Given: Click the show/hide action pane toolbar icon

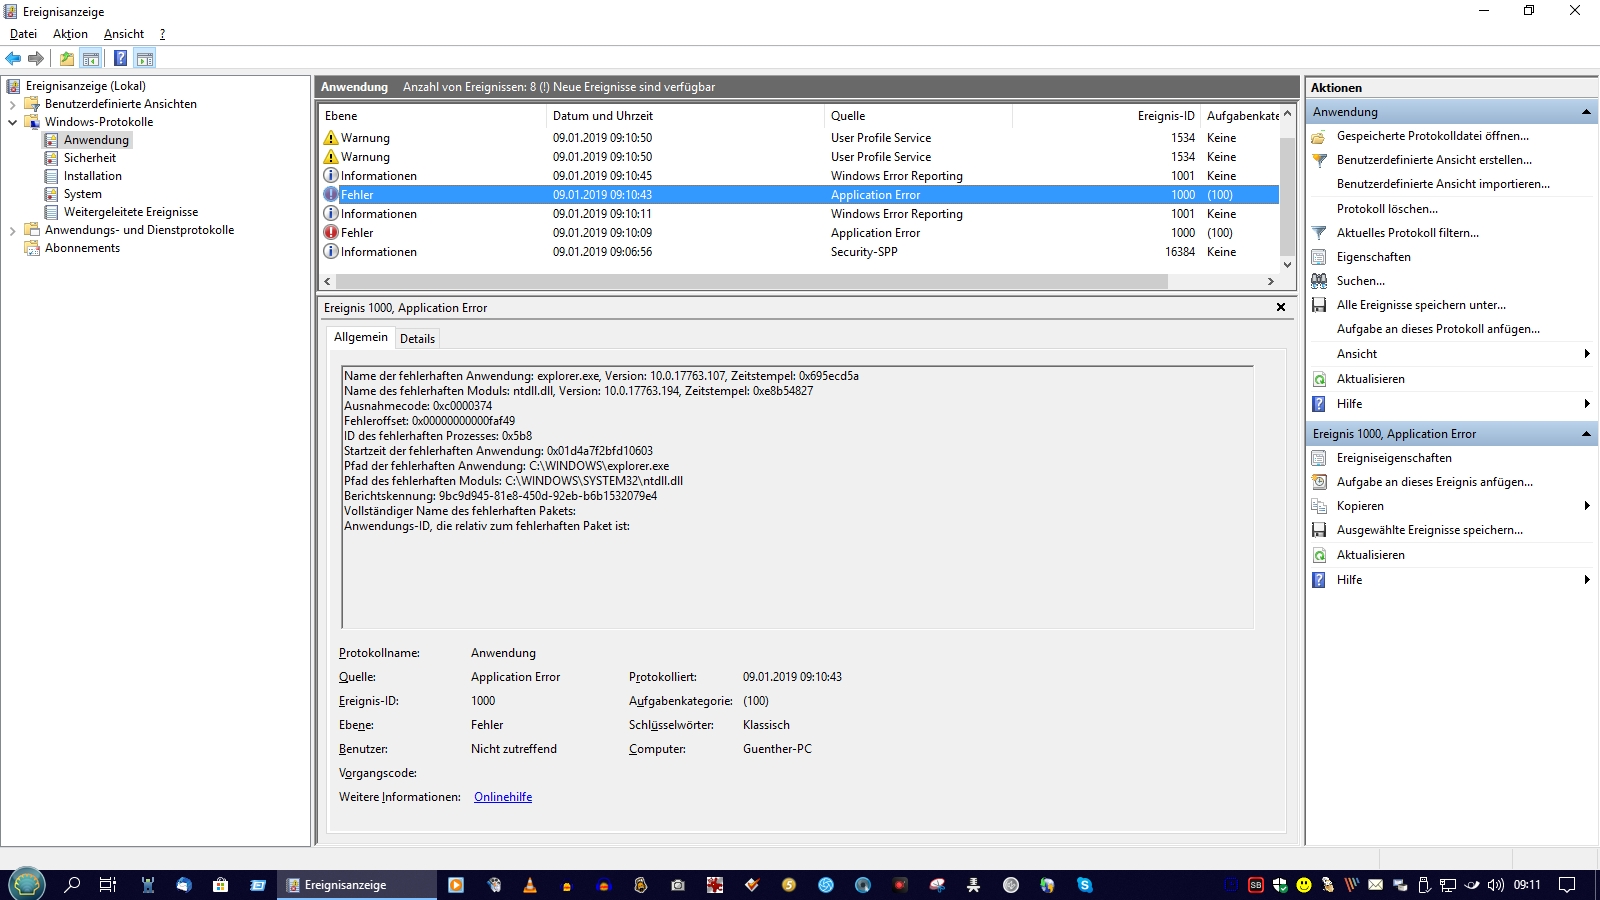Looking at the screenshot, I should pyautogui.click(x=145, y=58).
